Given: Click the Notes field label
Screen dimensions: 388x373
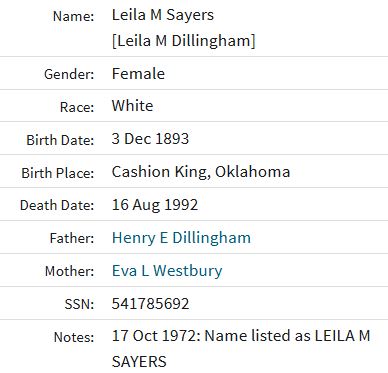Looking at the screenshot, I should pyautogui.click(x=74, y=337).
